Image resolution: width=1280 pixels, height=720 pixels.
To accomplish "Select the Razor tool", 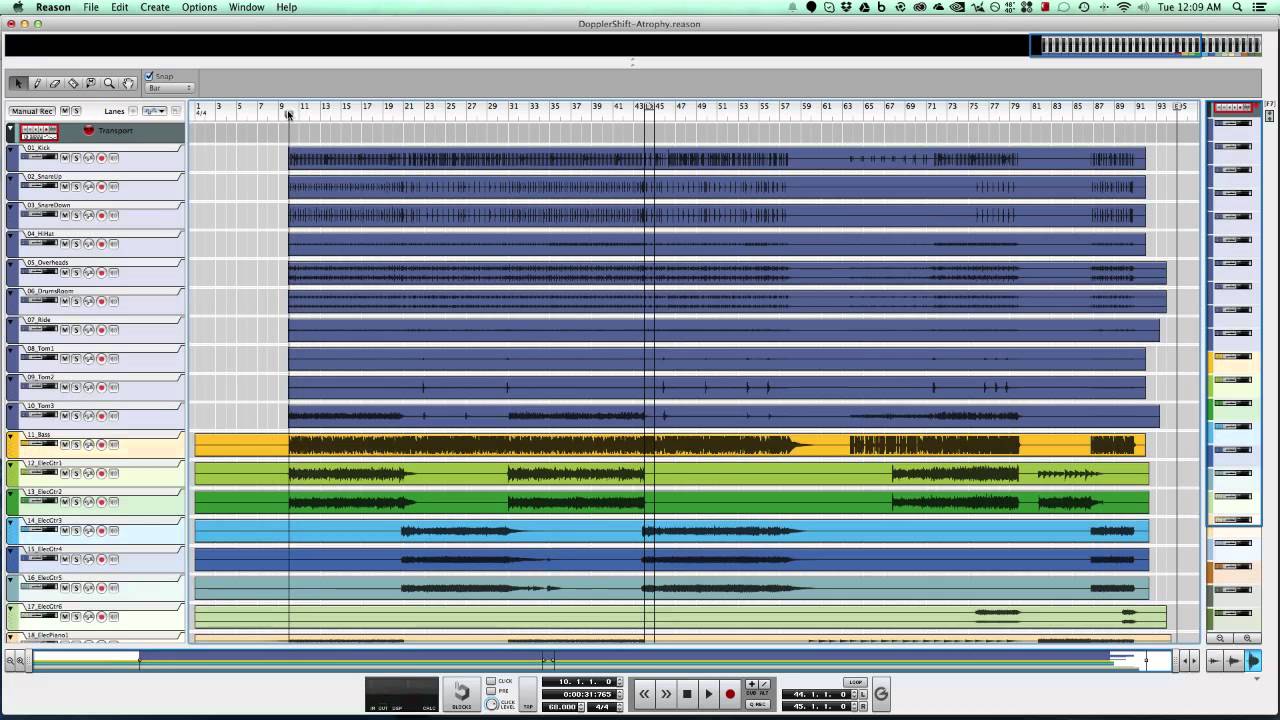I will [73, 83].
